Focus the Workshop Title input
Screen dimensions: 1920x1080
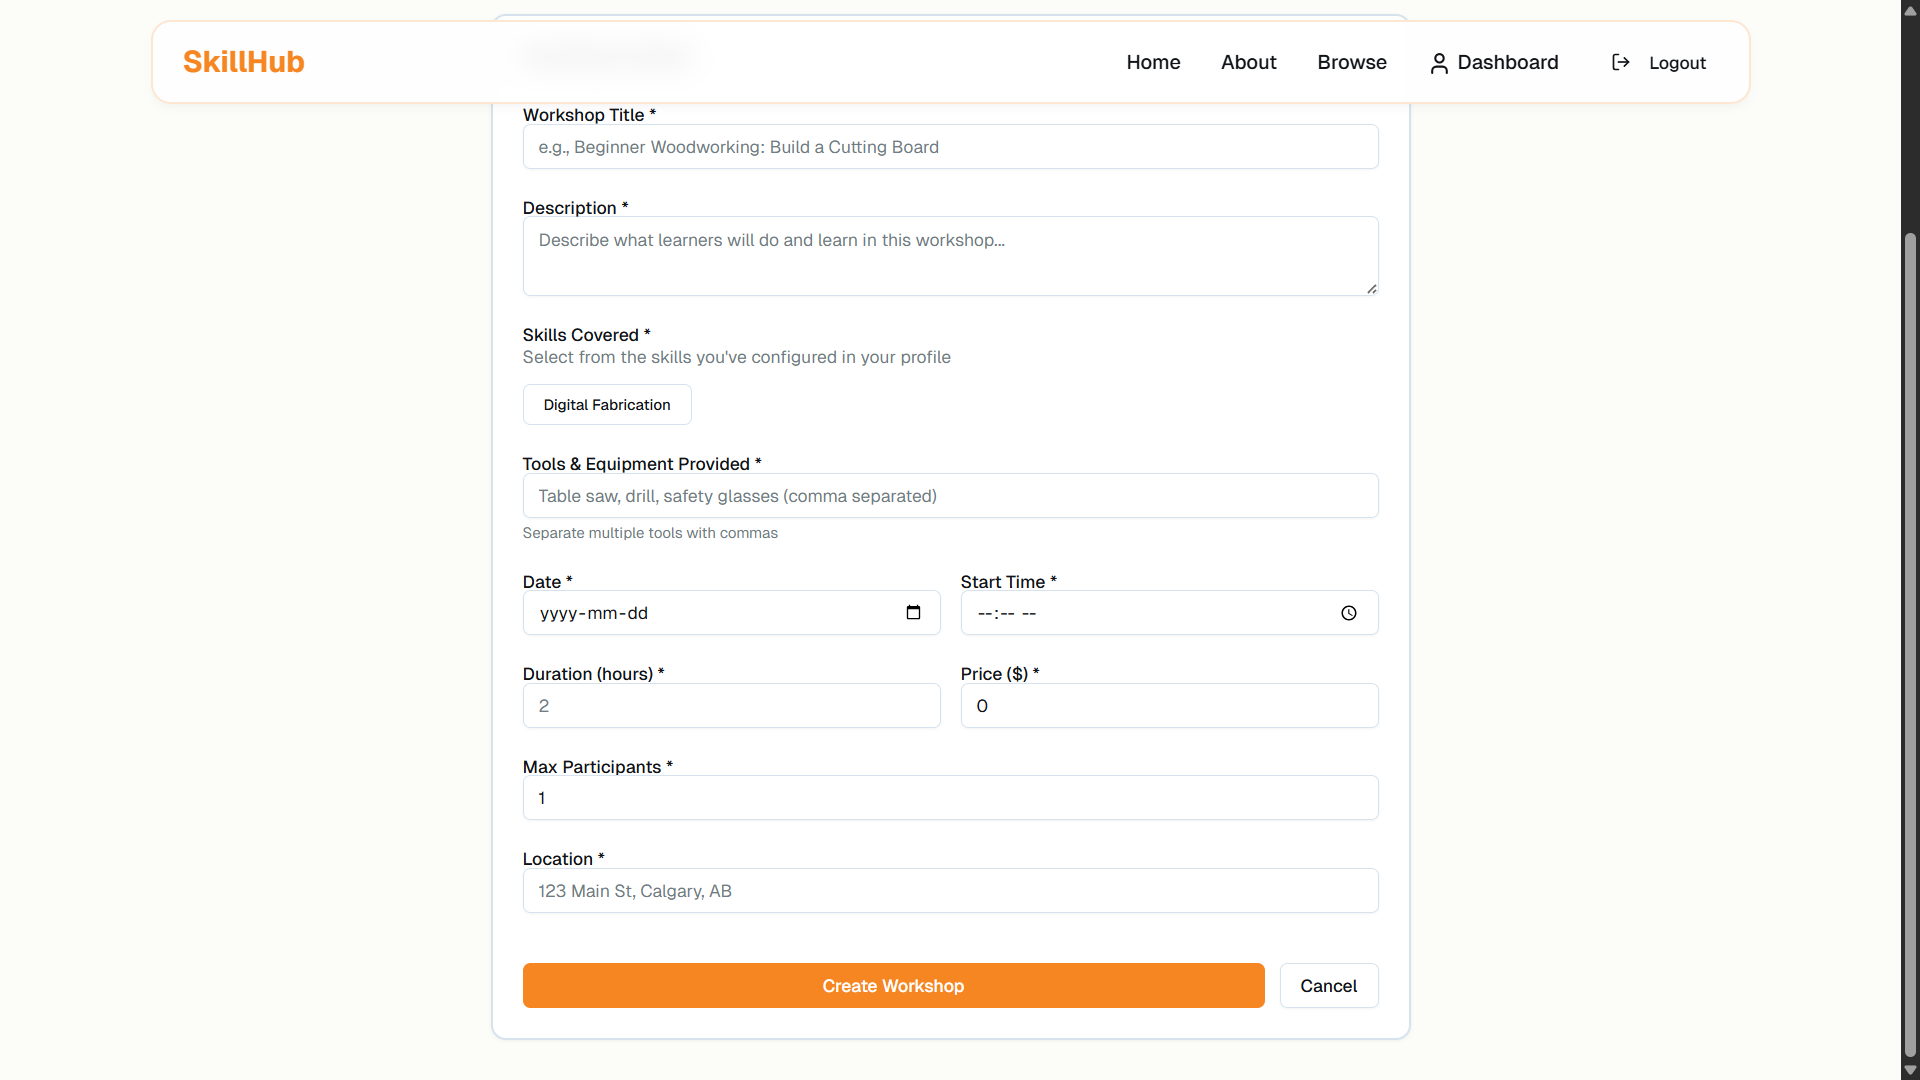click(x=950, y=147)
